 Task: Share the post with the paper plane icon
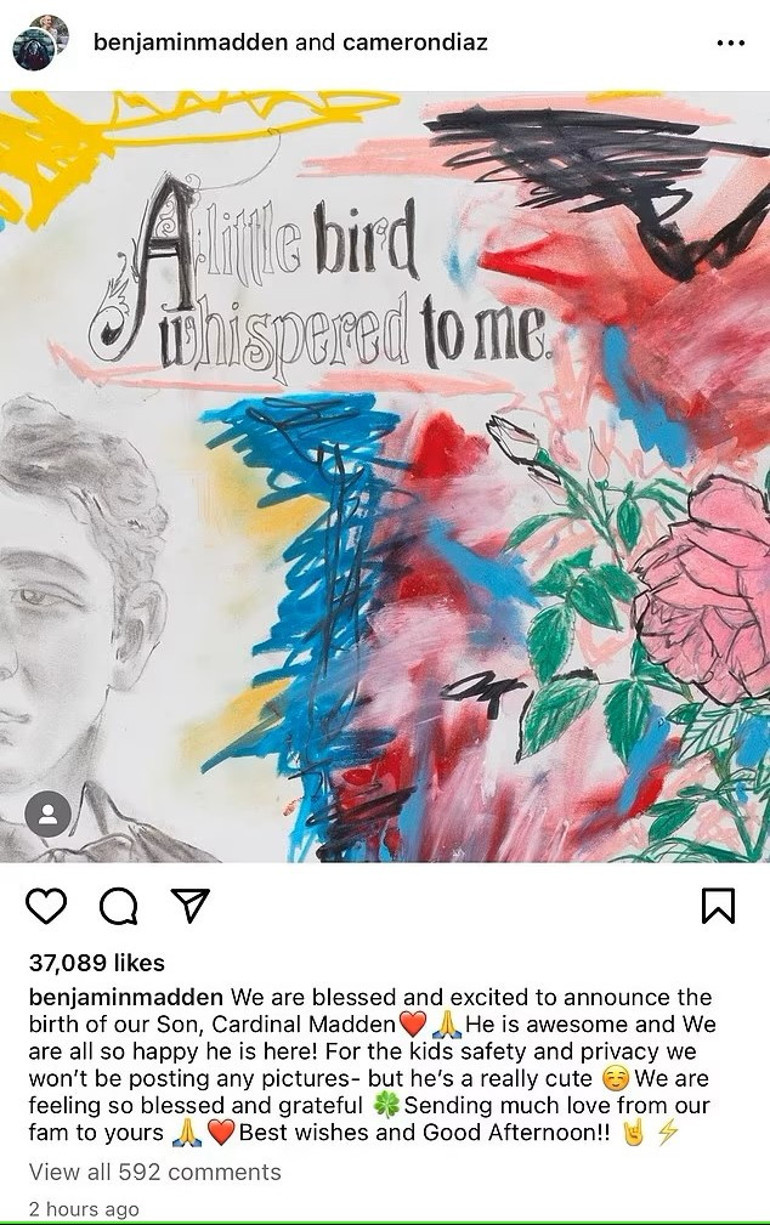pos(188,905)
